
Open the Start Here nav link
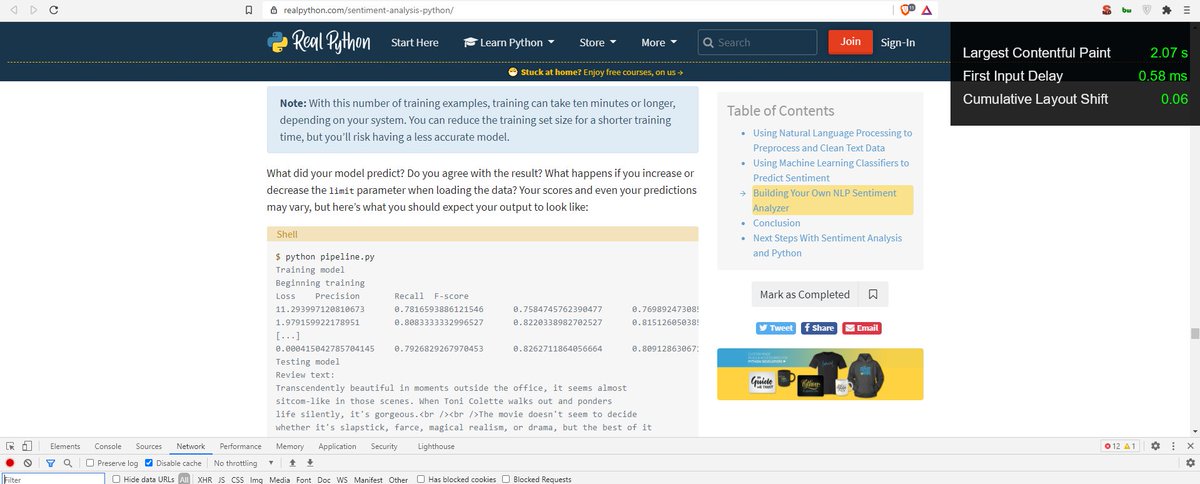(414, 42)
